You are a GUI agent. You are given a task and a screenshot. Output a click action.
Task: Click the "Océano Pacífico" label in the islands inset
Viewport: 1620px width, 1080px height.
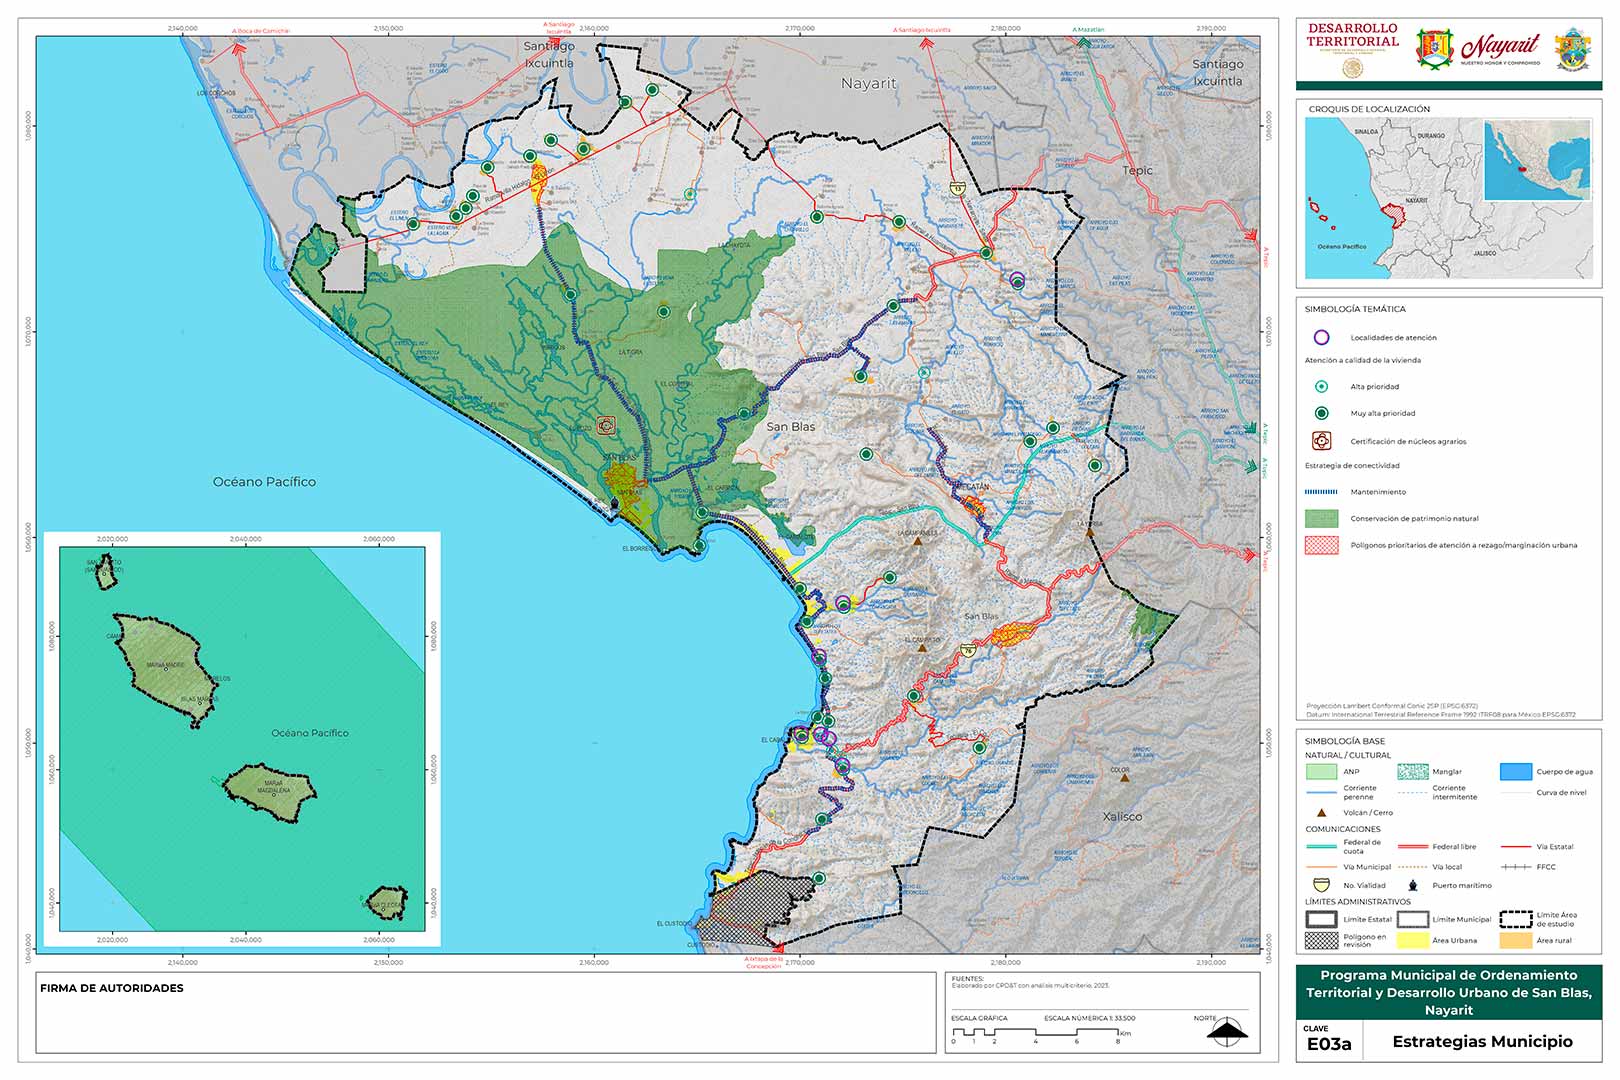point(310,733)
